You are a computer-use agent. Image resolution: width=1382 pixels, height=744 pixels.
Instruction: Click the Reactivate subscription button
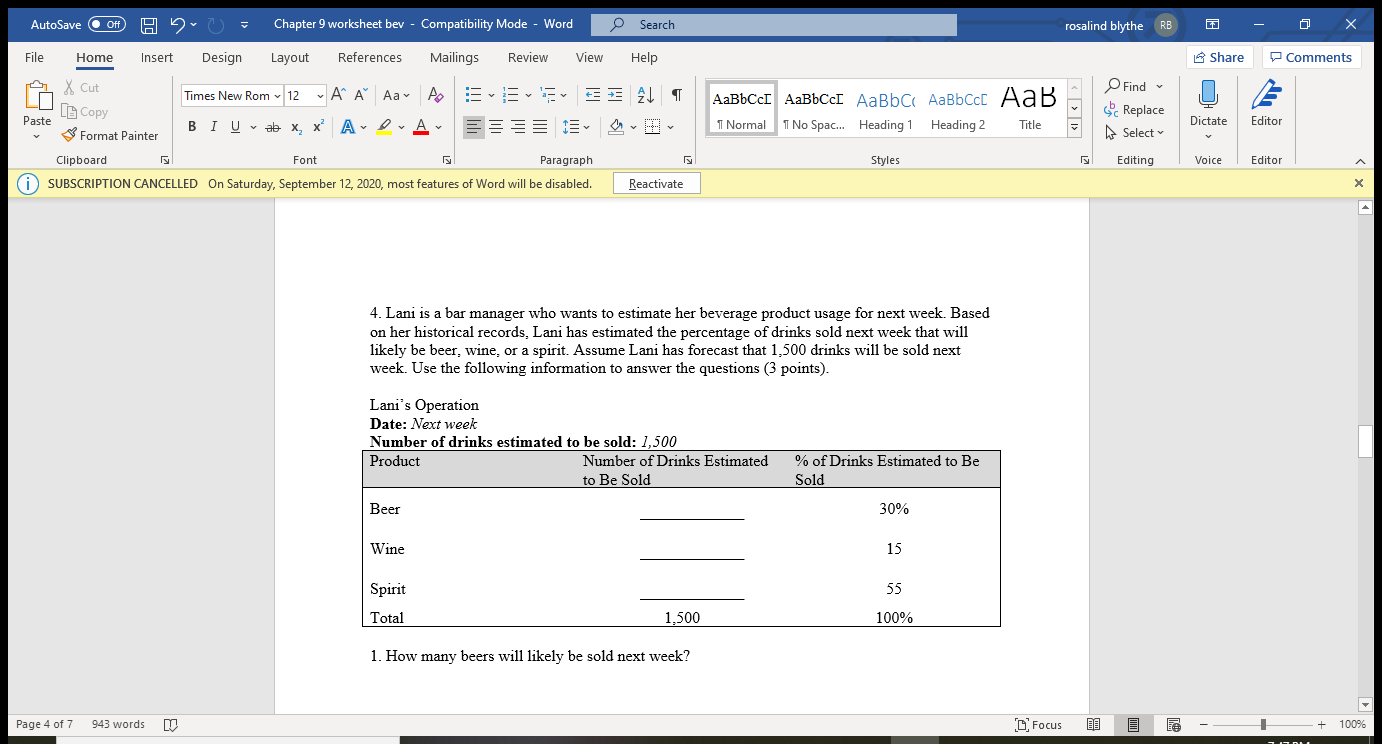pos(656,183)
